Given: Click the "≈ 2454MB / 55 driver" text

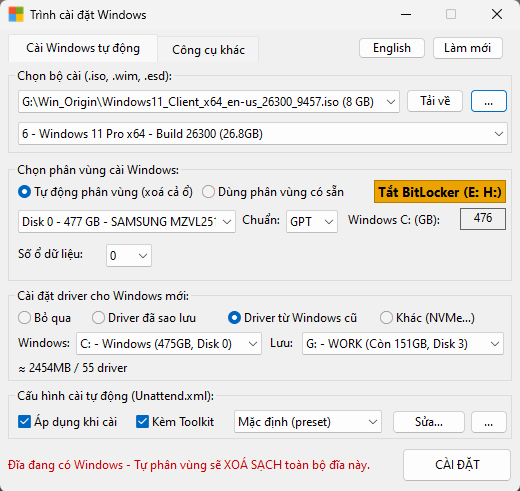Looking at the screenshot, I should click(73, 368).
